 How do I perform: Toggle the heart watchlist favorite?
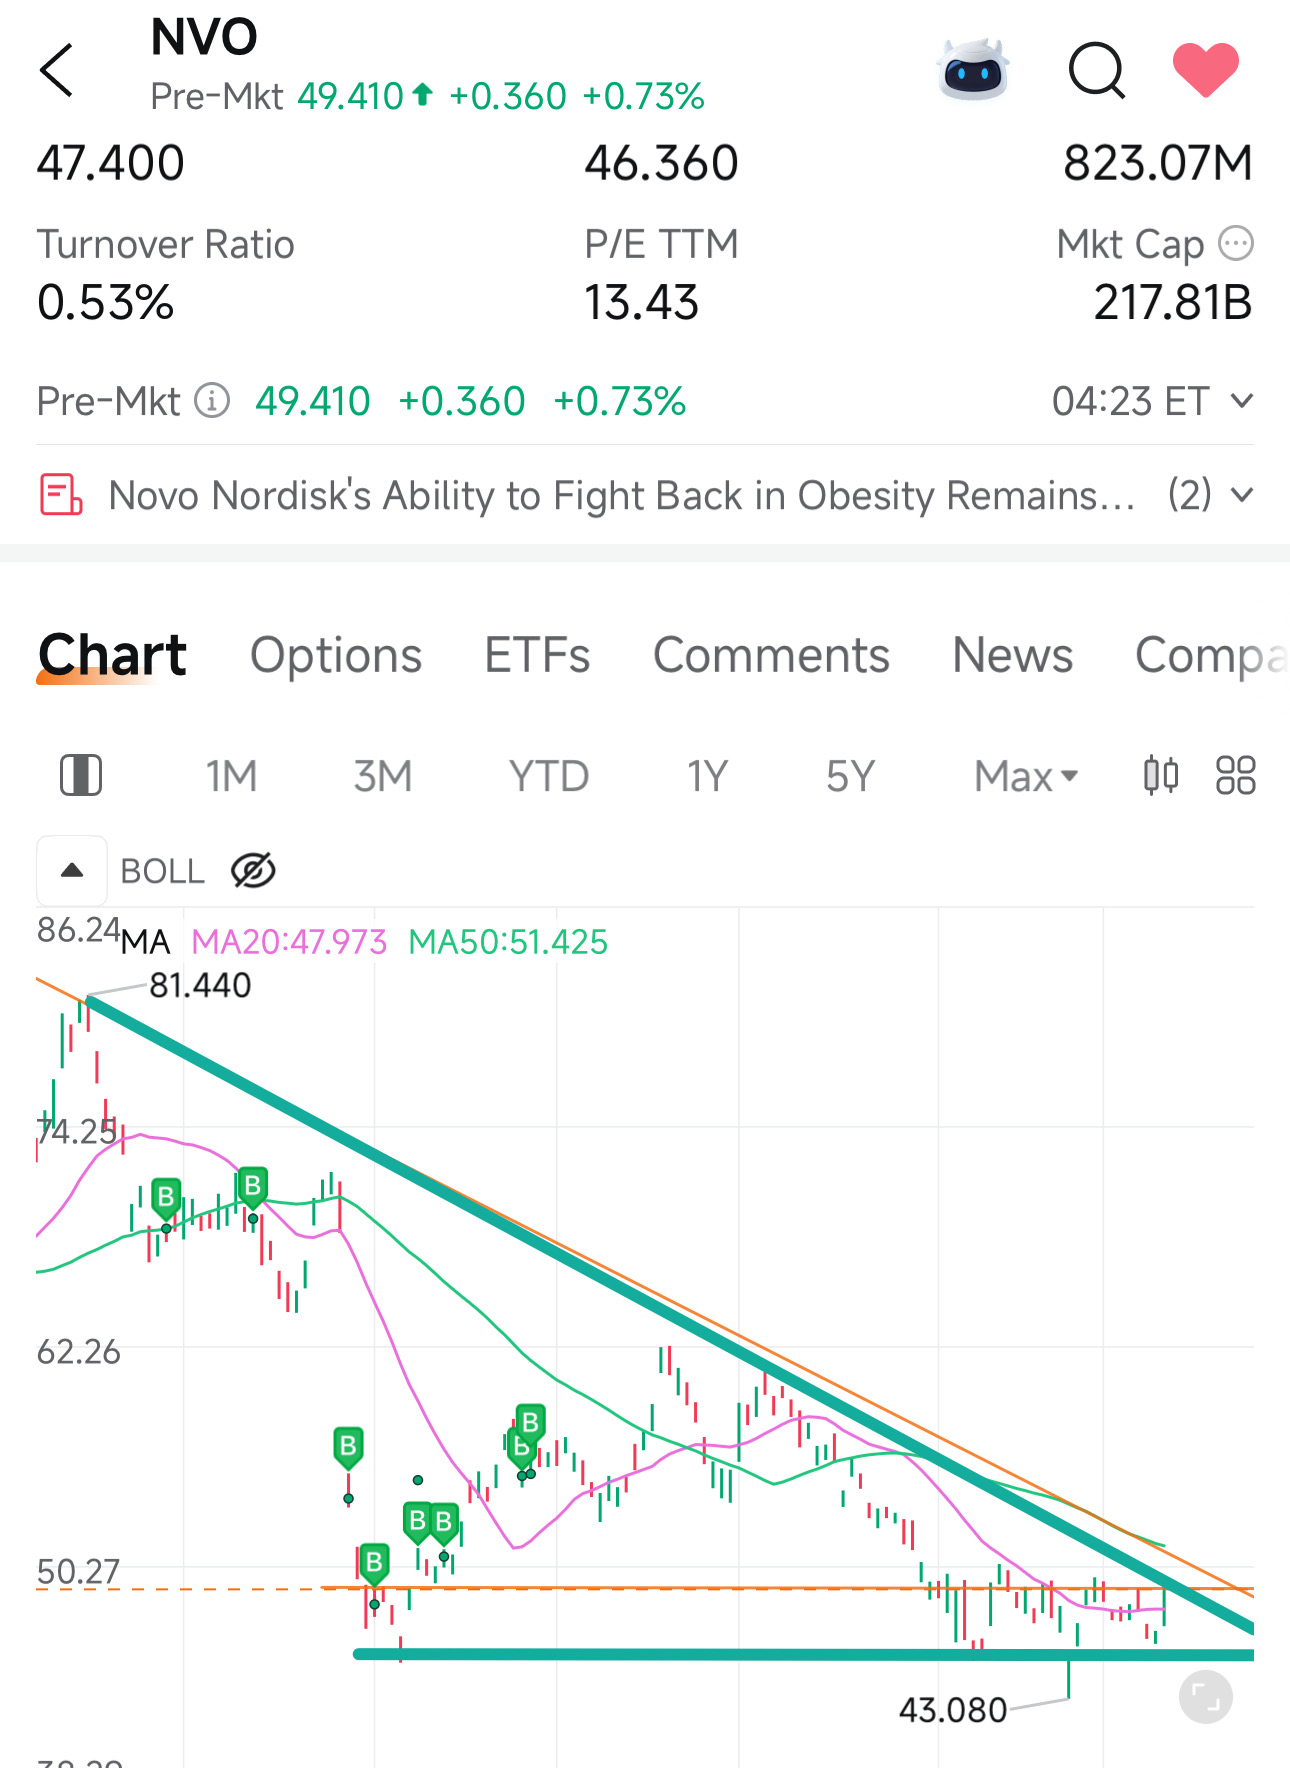point(1205,70)
